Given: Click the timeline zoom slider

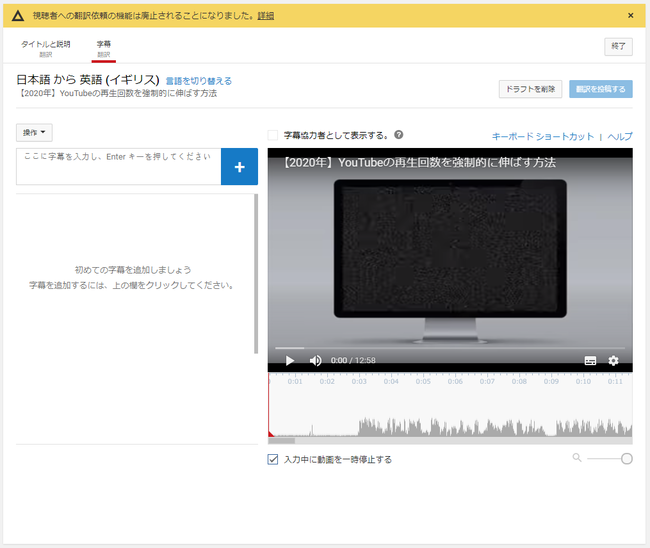Looking at the screenshot, I should pyautogui.click(x=610, y=459).
